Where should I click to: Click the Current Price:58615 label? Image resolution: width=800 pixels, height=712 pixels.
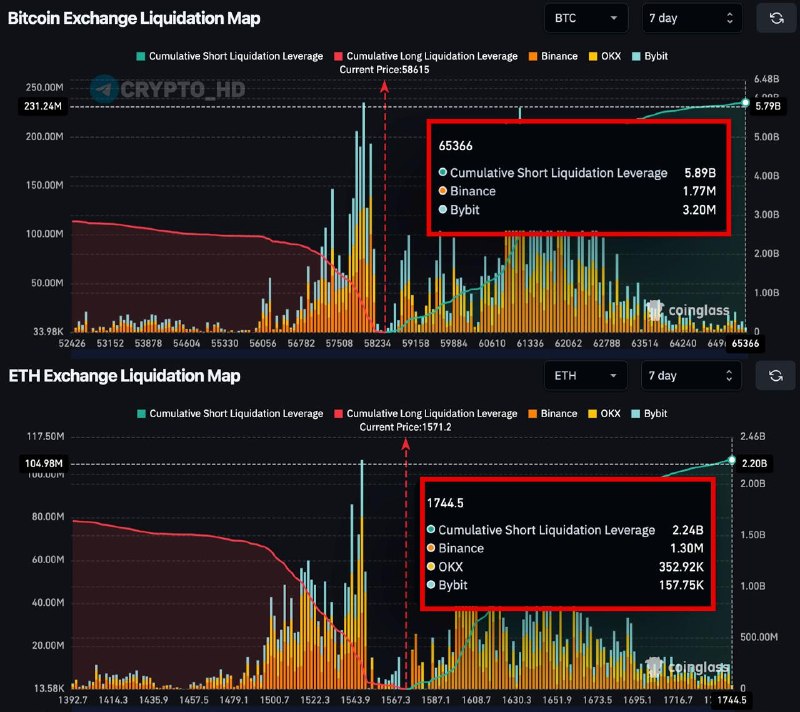(384, 69)
